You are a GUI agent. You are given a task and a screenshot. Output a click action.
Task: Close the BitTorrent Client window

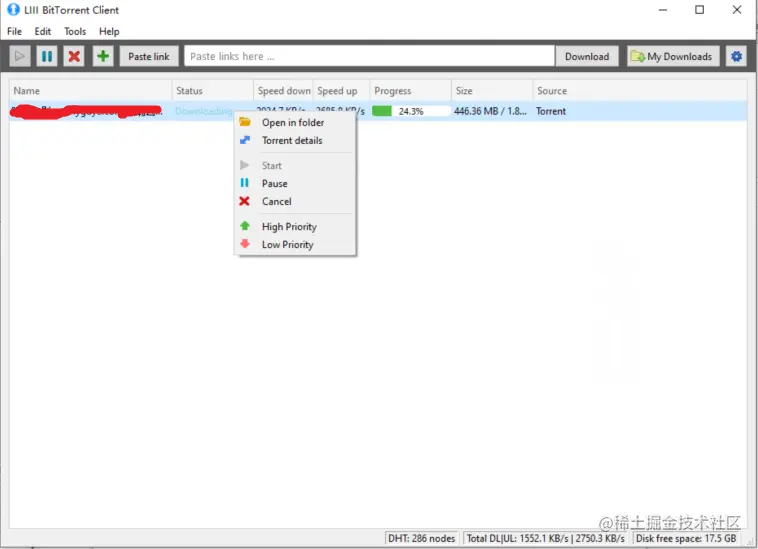point(737,10)
